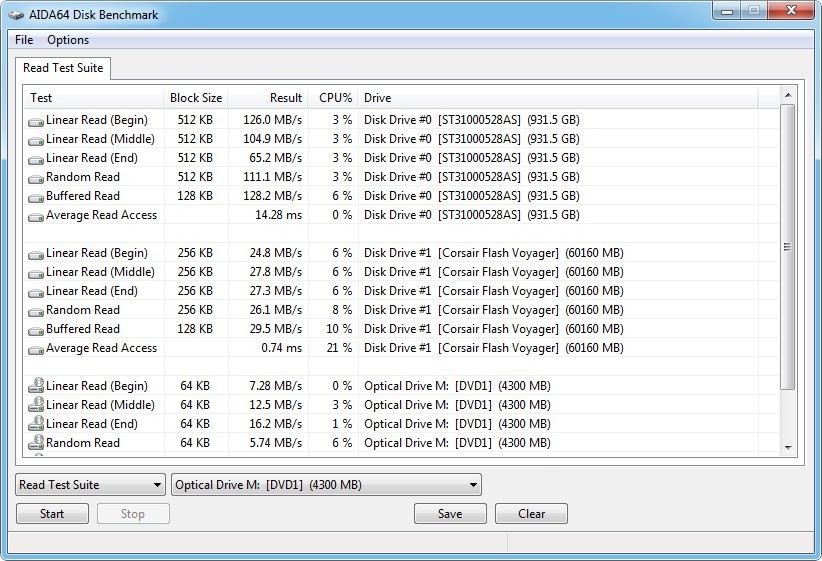Sort by the CPU% column header

(x=333, y=98)
